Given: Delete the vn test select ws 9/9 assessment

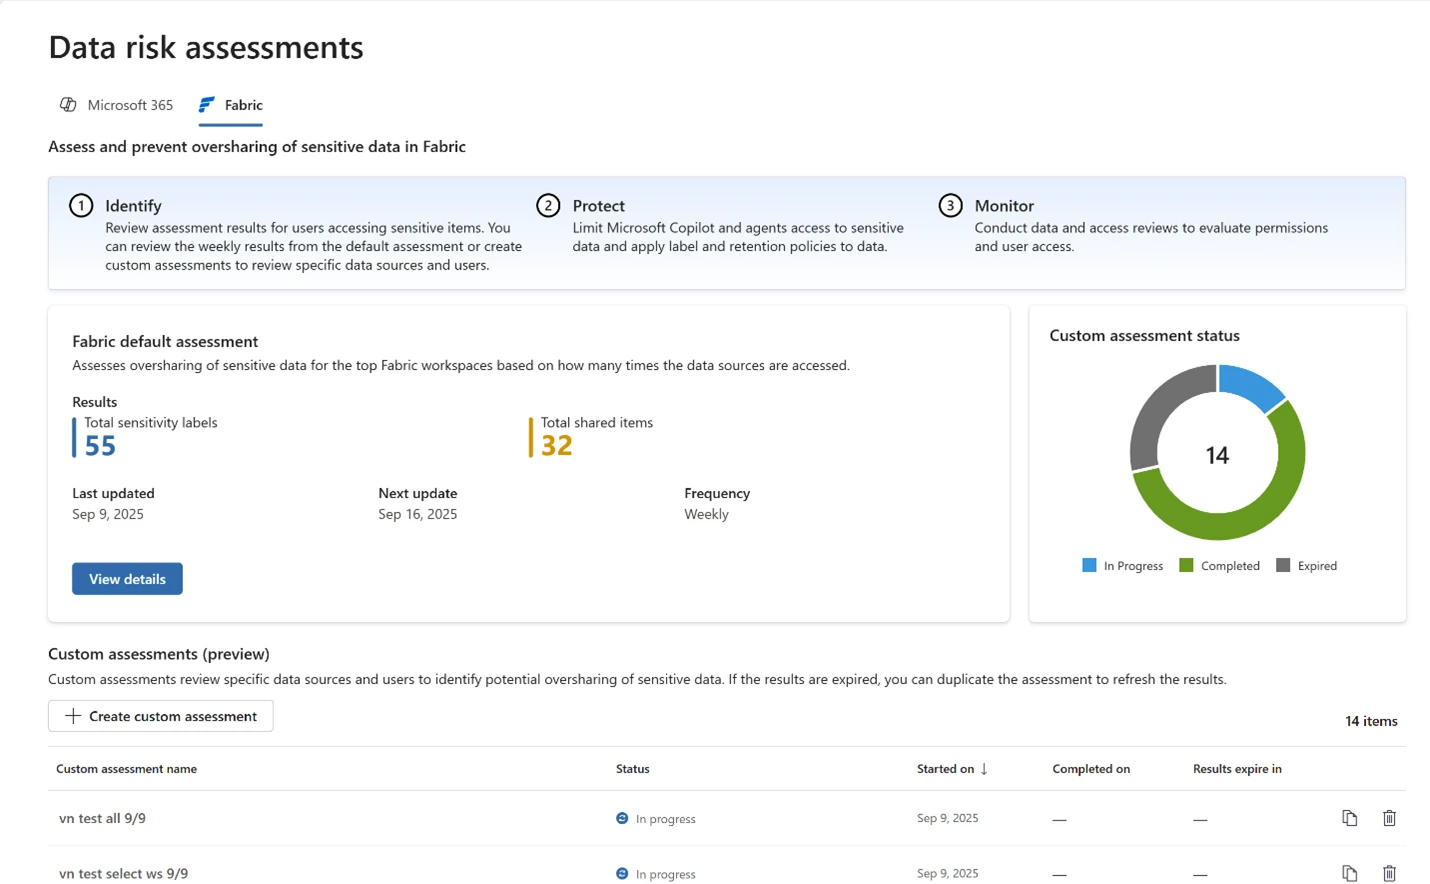Looking at the screenshot, I should point(1389,873).
